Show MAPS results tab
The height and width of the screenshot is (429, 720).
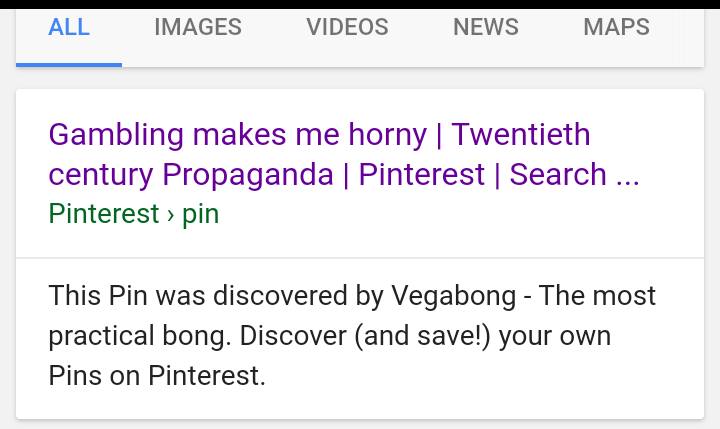coord(616,28)
